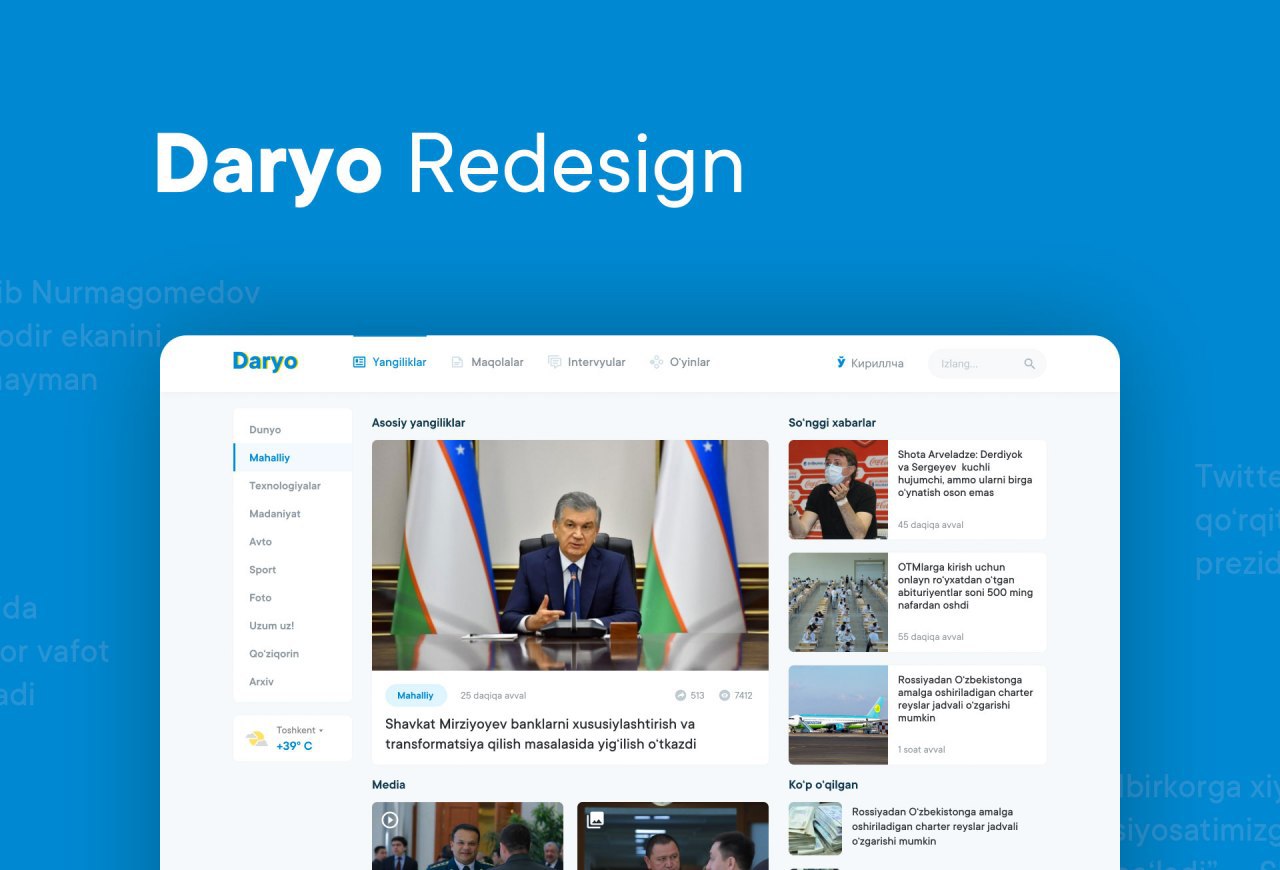Click the main news photo with flags

(x=570, y=555)
